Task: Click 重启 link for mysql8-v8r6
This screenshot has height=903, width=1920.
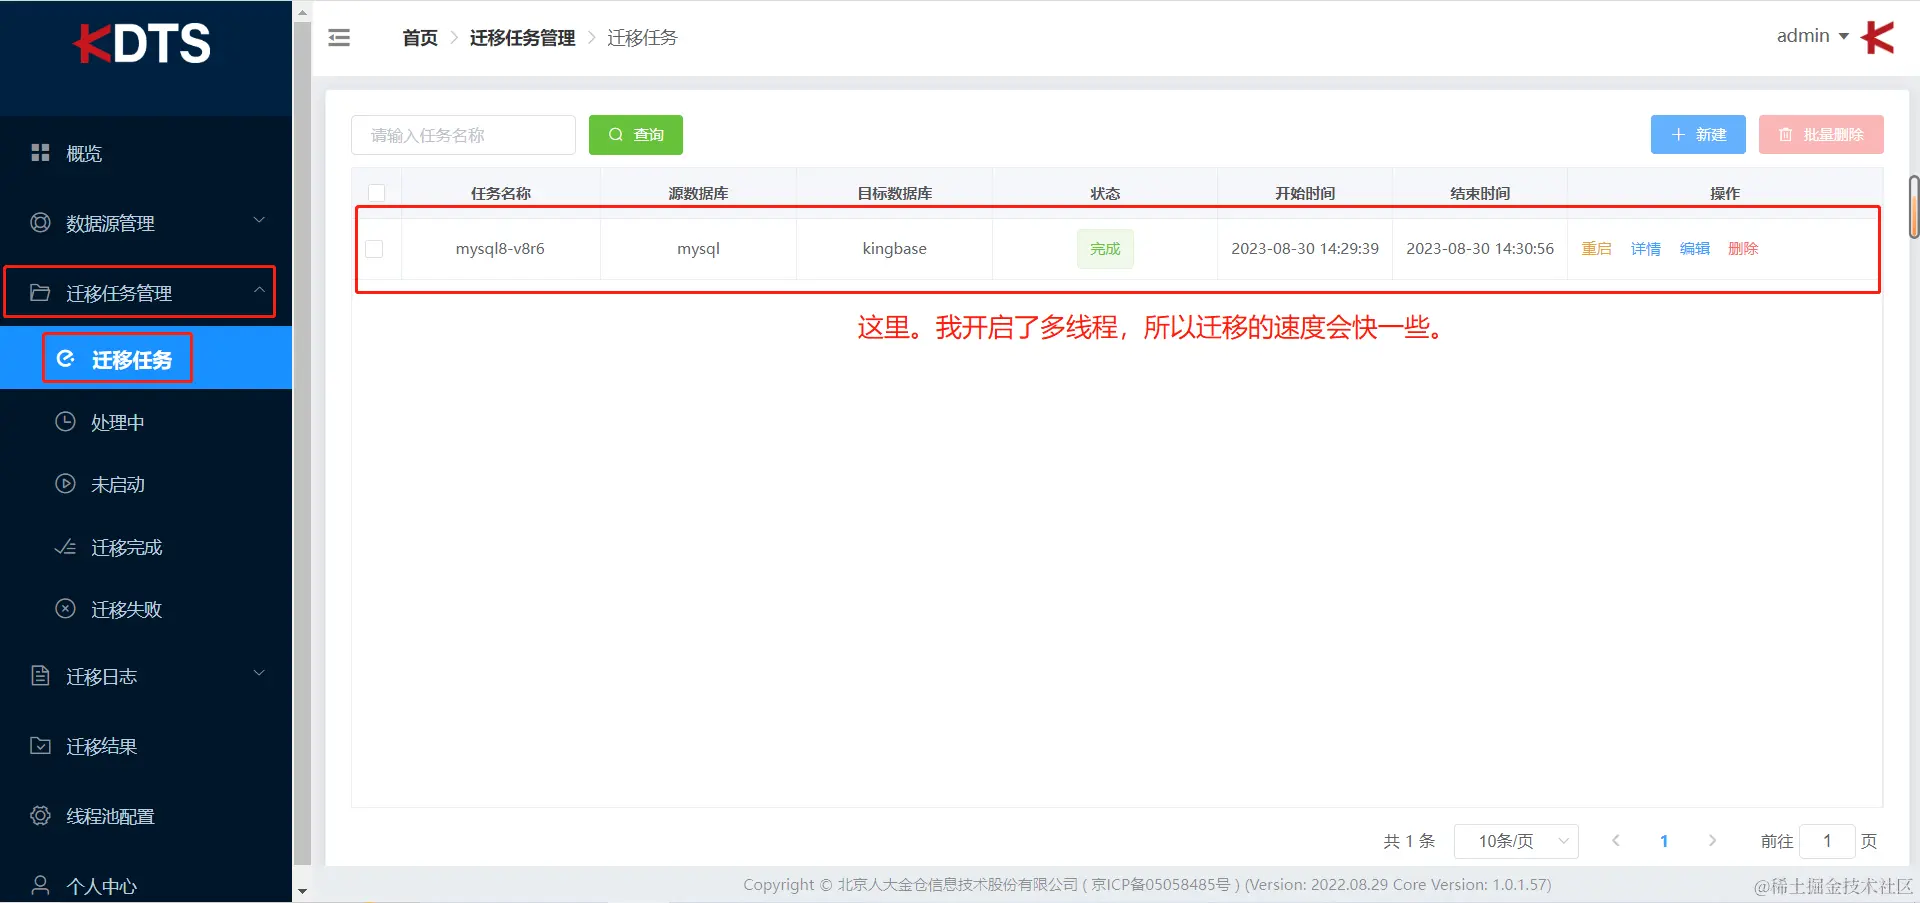Action: (1596, 249)
